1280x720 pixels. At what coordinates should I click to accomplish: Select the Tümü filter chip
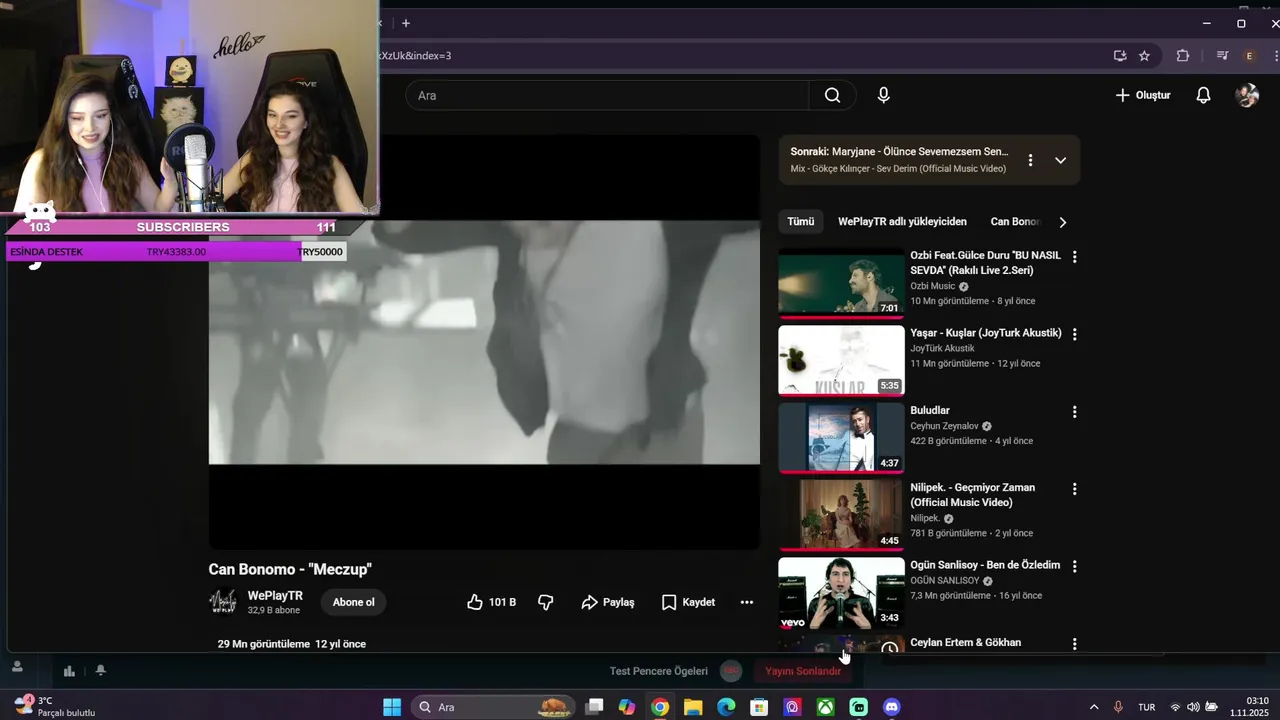(800, 222)
